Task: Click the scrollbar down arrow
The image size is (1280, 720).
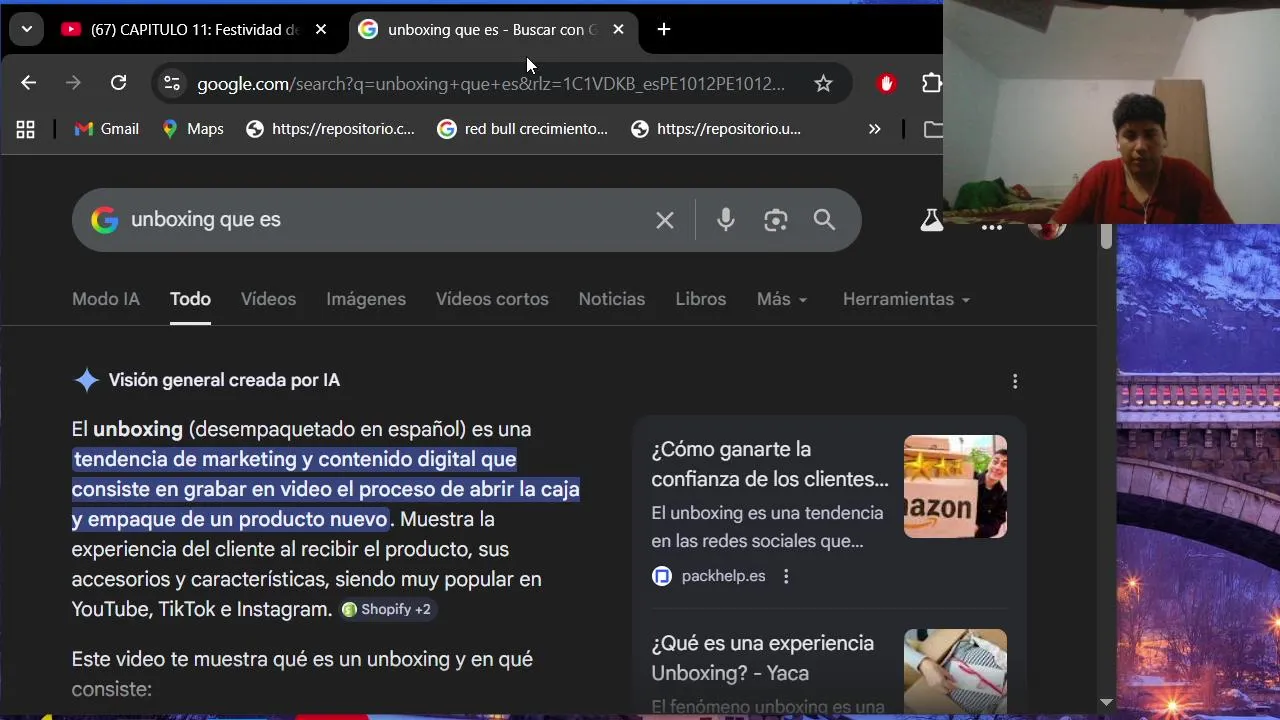Action: tap(1106, 703)
